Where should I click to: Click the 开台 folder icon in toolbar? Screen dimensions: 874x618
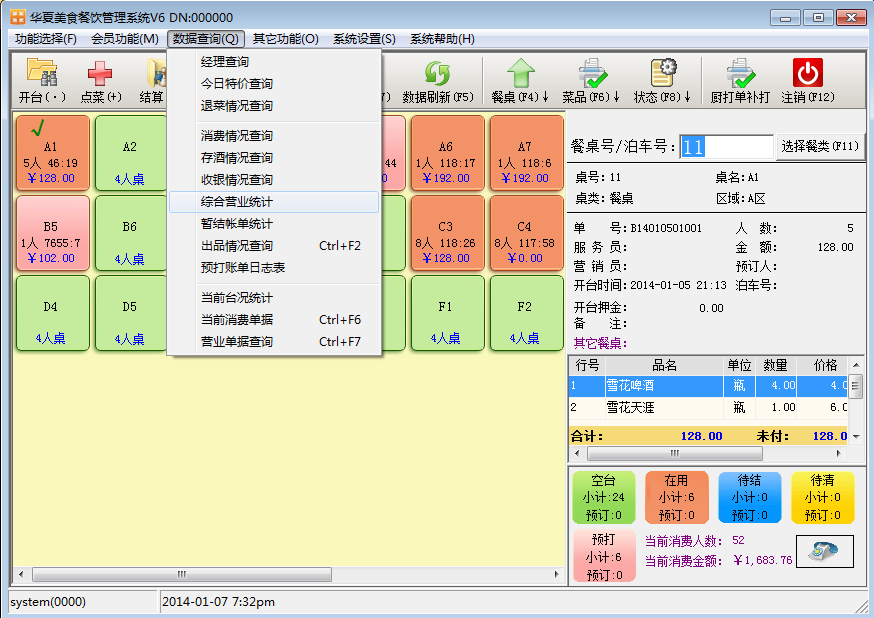(x=42, y=73)
